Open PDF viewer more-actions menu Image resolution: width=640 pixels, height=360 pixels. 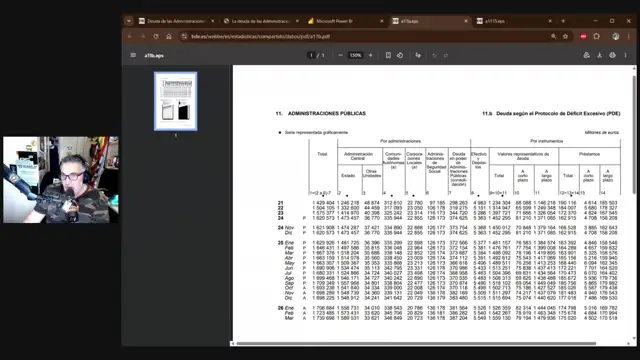(x=625, y=55)
